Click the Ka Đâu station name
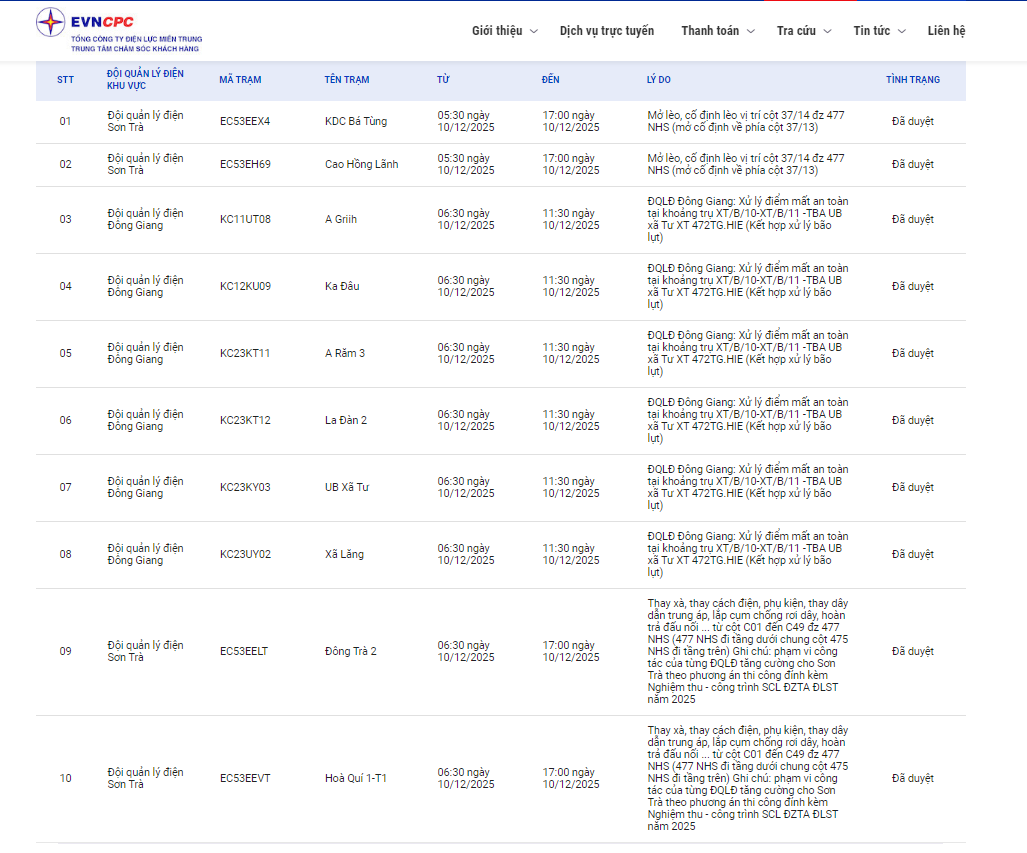Screen dimensions: 1027x853 pyautogui.click(x=342, y=287)
